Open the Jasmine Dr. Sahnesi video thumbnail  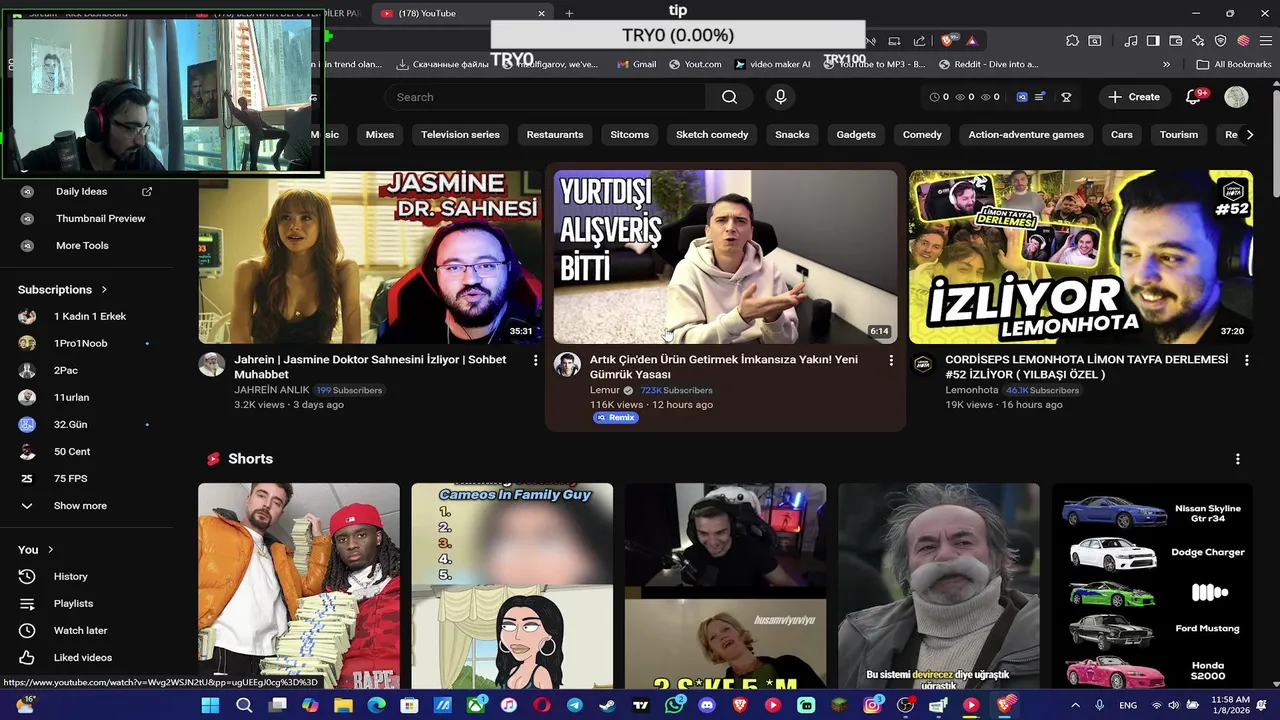pyautogui.click(x=370, y=257)
